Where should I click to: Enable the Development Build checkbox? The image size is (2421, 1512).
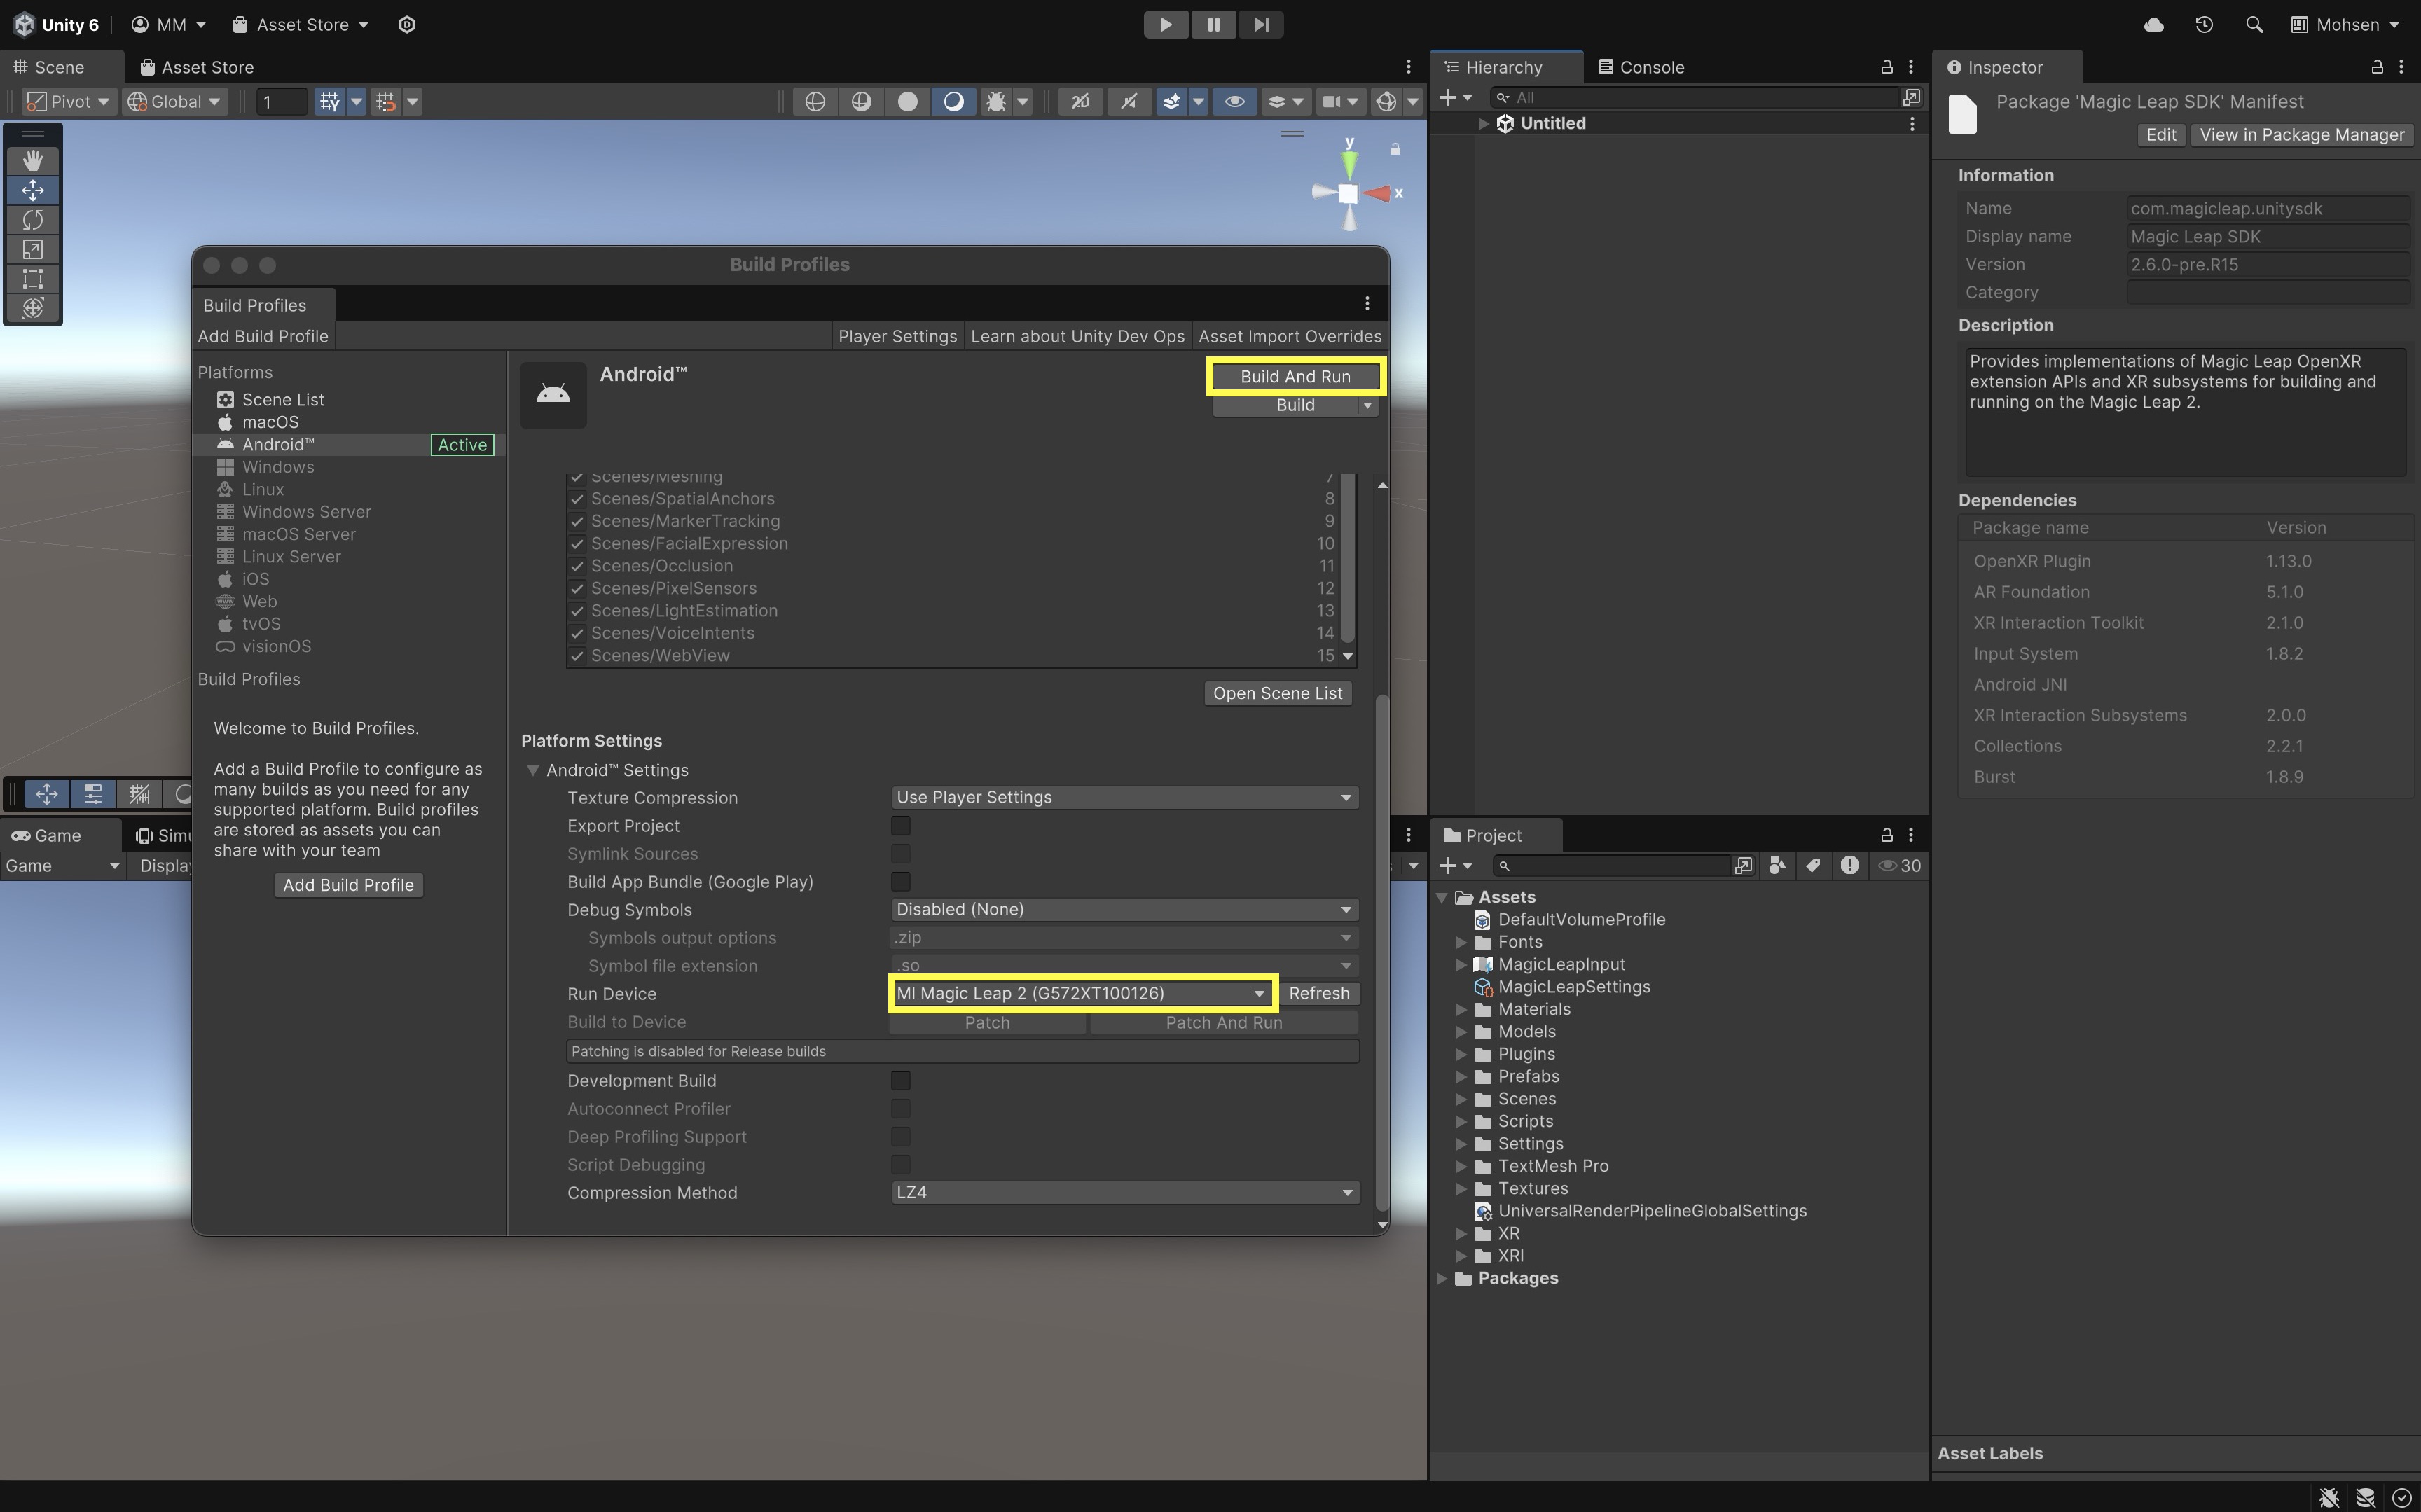tap(900, 1080)
